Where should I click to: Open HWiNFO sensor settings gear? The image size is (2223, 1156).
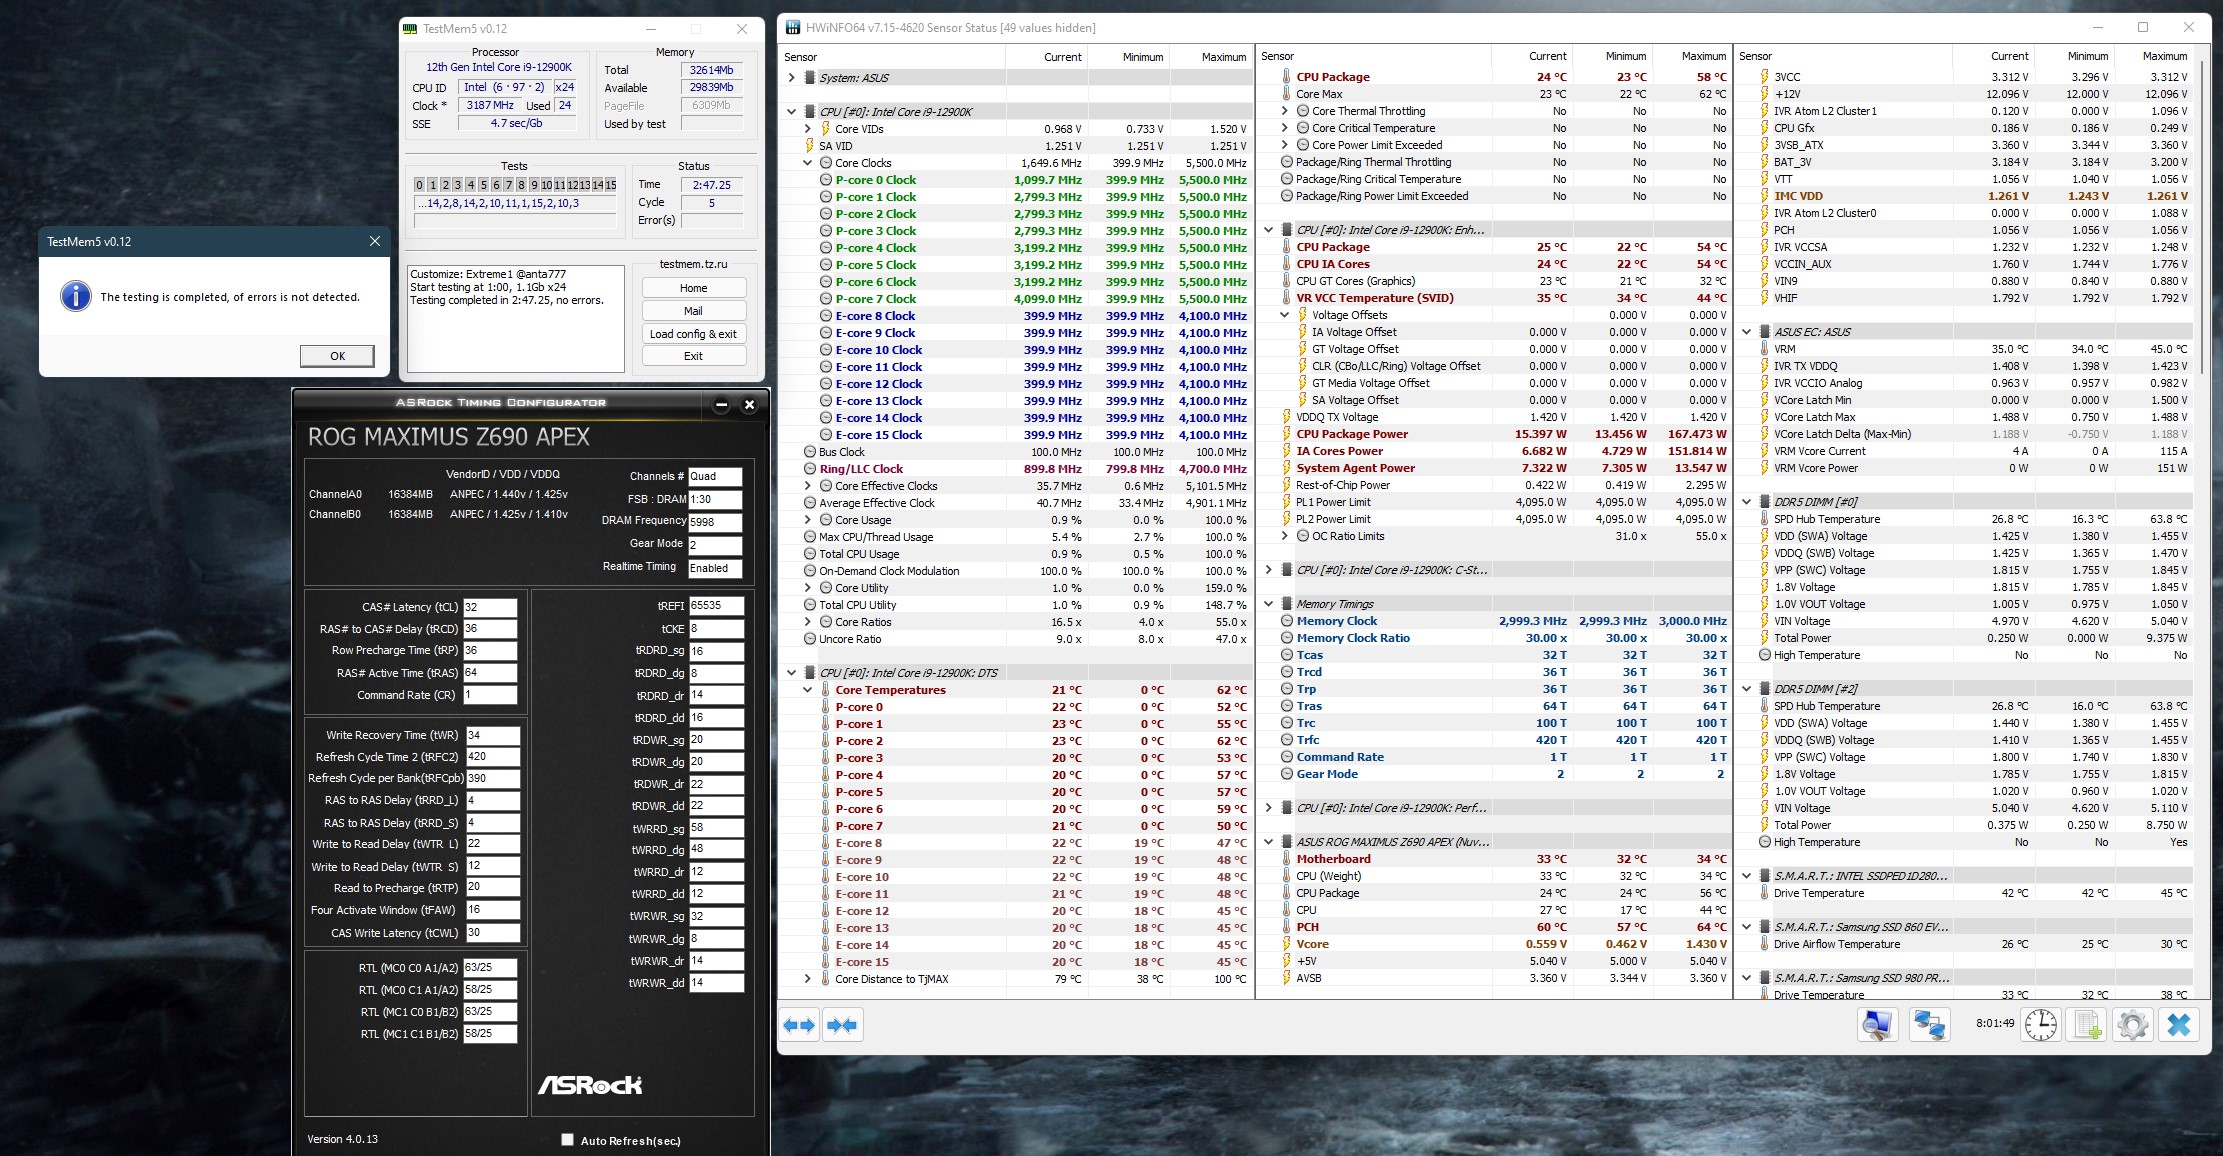pyautogui.click(x=2132, y=1025)
